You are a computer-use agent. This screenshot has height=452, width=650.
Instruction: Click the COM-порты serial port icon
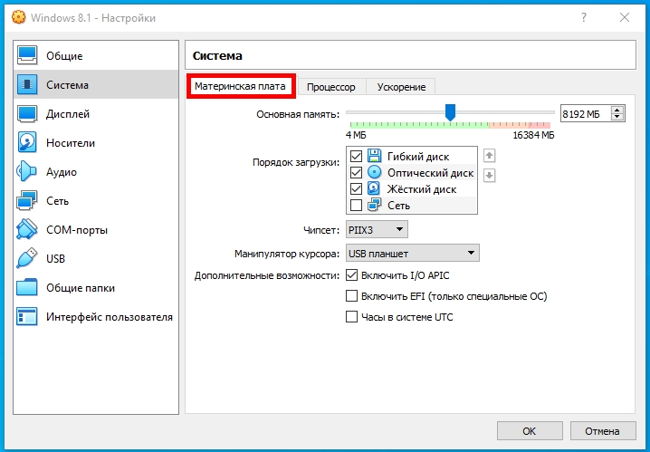coord(27,229)
